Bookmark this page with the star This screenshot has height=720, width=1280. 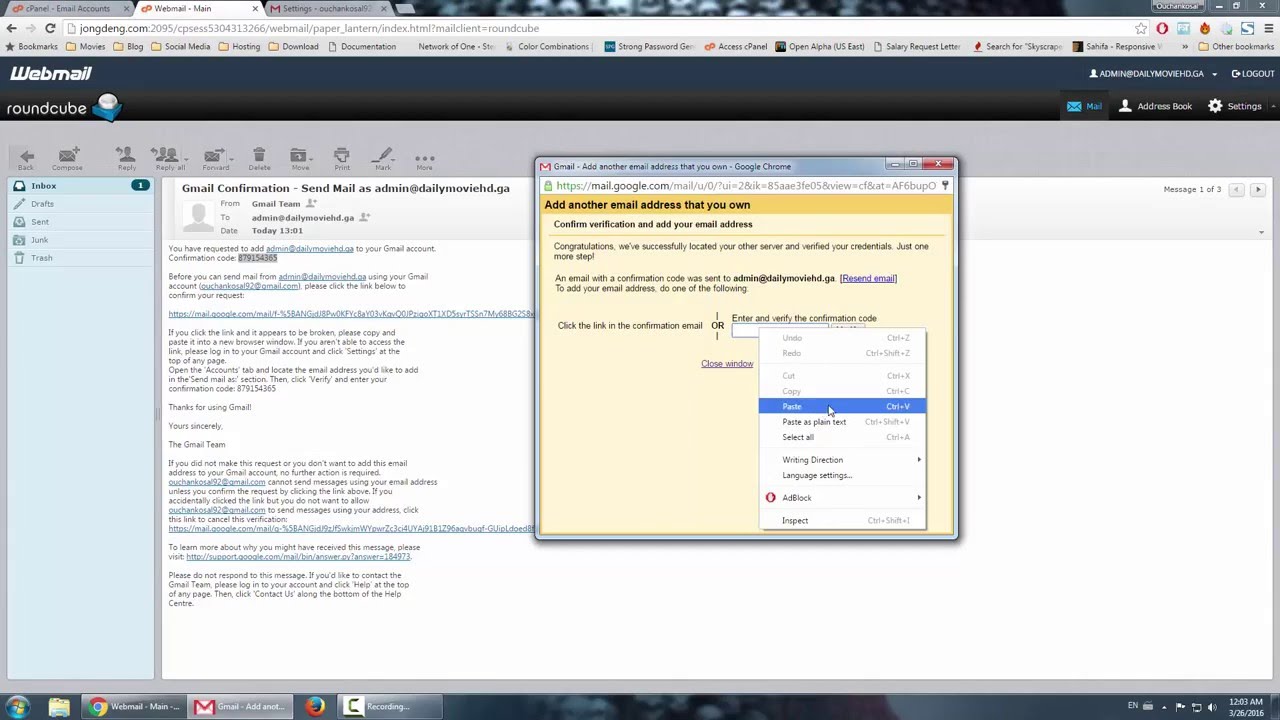1141,28
